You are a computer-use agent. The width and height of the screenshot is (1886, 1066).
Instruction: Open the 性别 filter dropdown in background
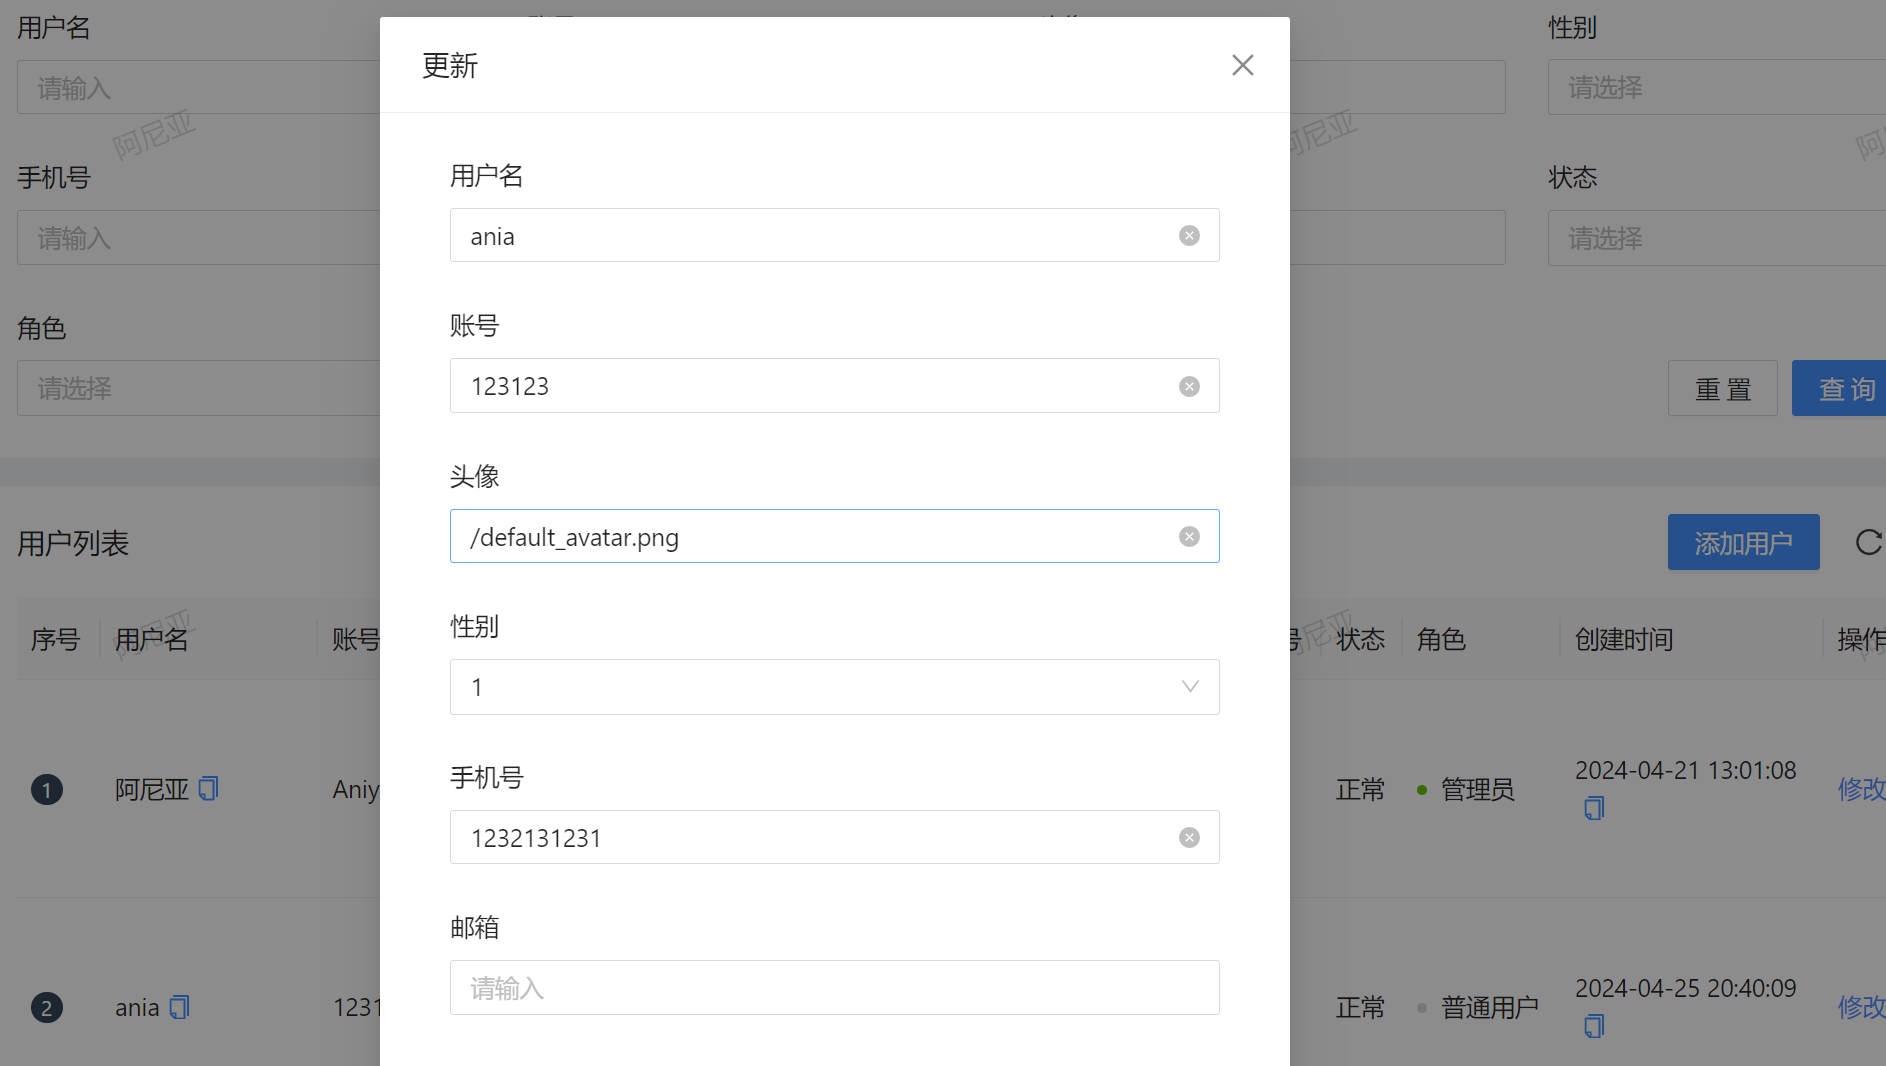pos(1716,88)
